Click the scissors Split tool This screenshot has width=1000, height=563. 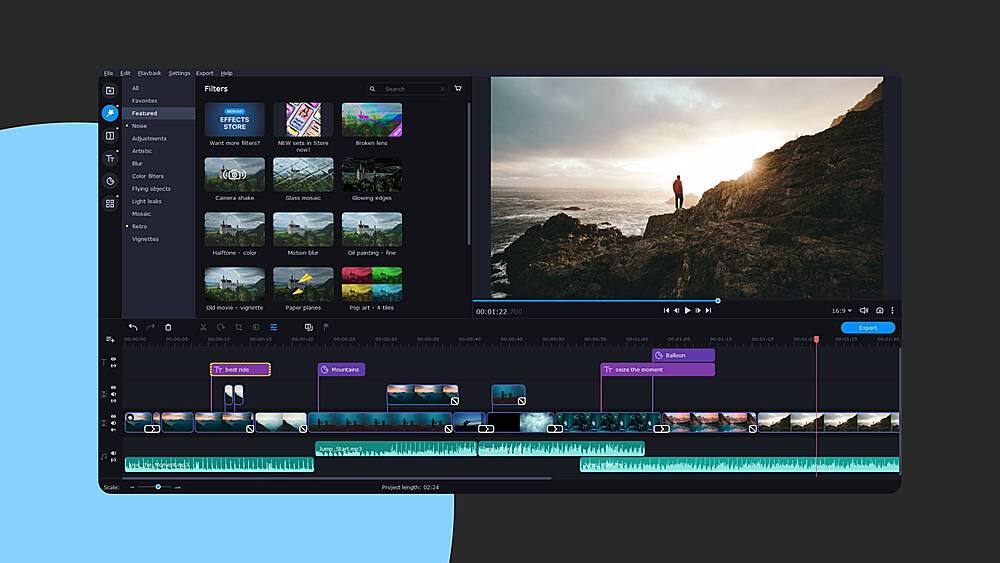tap(203, 327)
